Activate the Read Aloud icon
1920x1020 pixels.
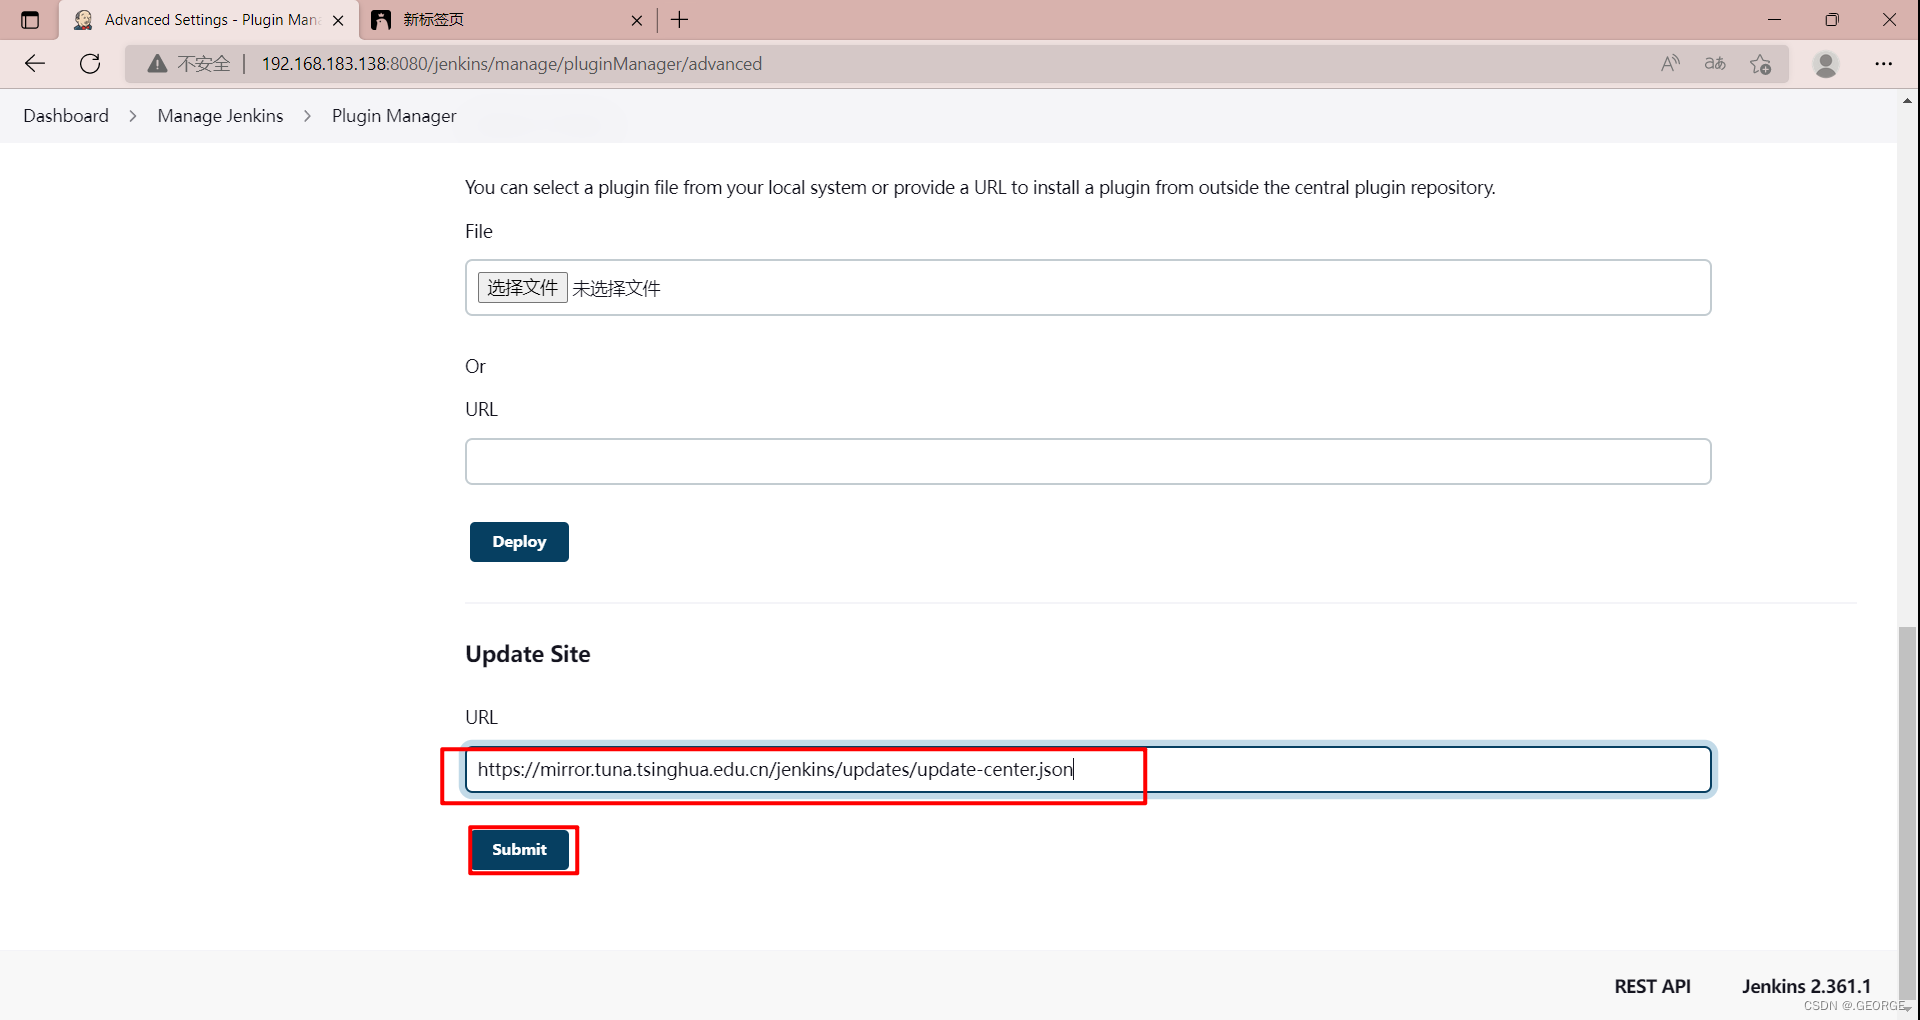click(1670, 64)
